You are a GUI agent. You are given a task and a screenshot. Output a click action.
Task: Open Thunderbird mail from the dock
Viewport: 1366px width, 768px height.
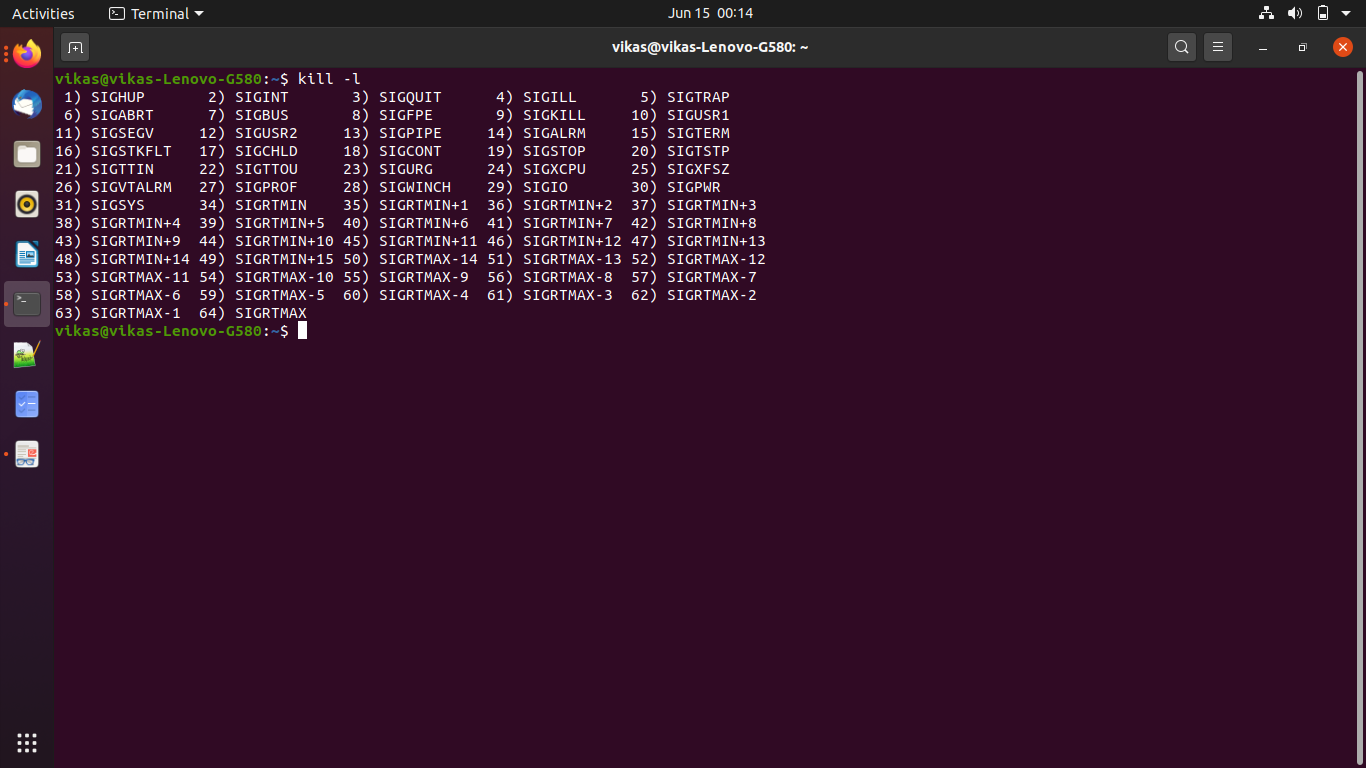click(27, 104)
